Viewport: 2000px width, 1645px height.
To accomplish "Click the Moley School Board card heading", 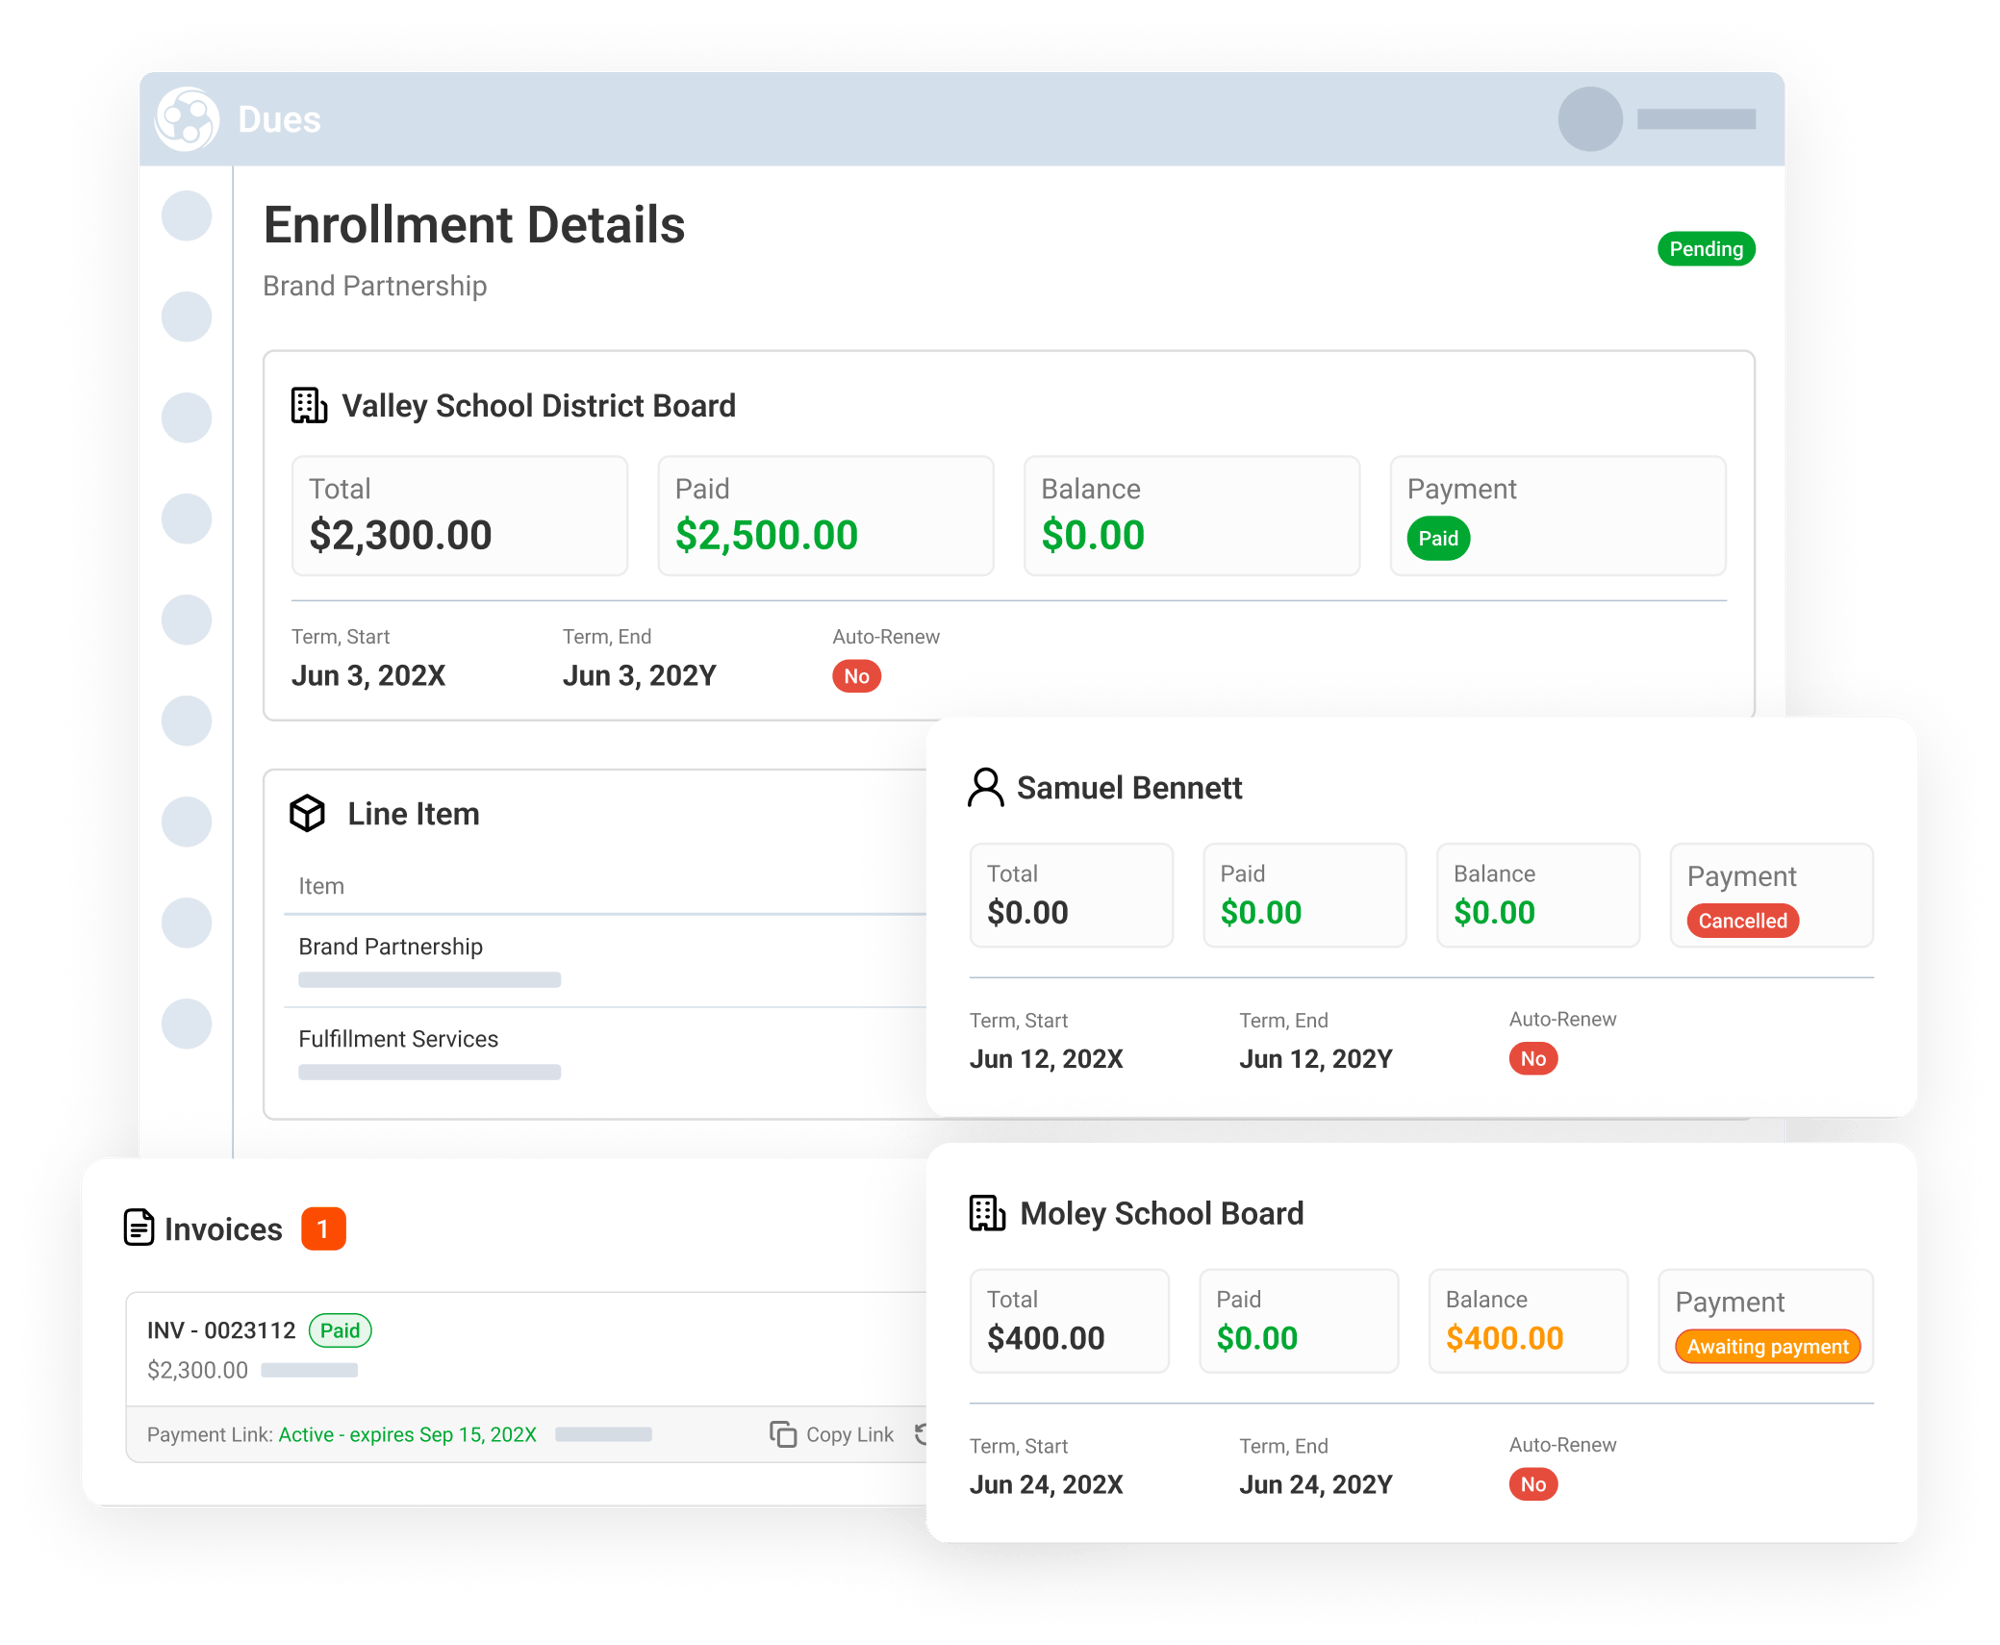I will click(x=1161, y=1214).
